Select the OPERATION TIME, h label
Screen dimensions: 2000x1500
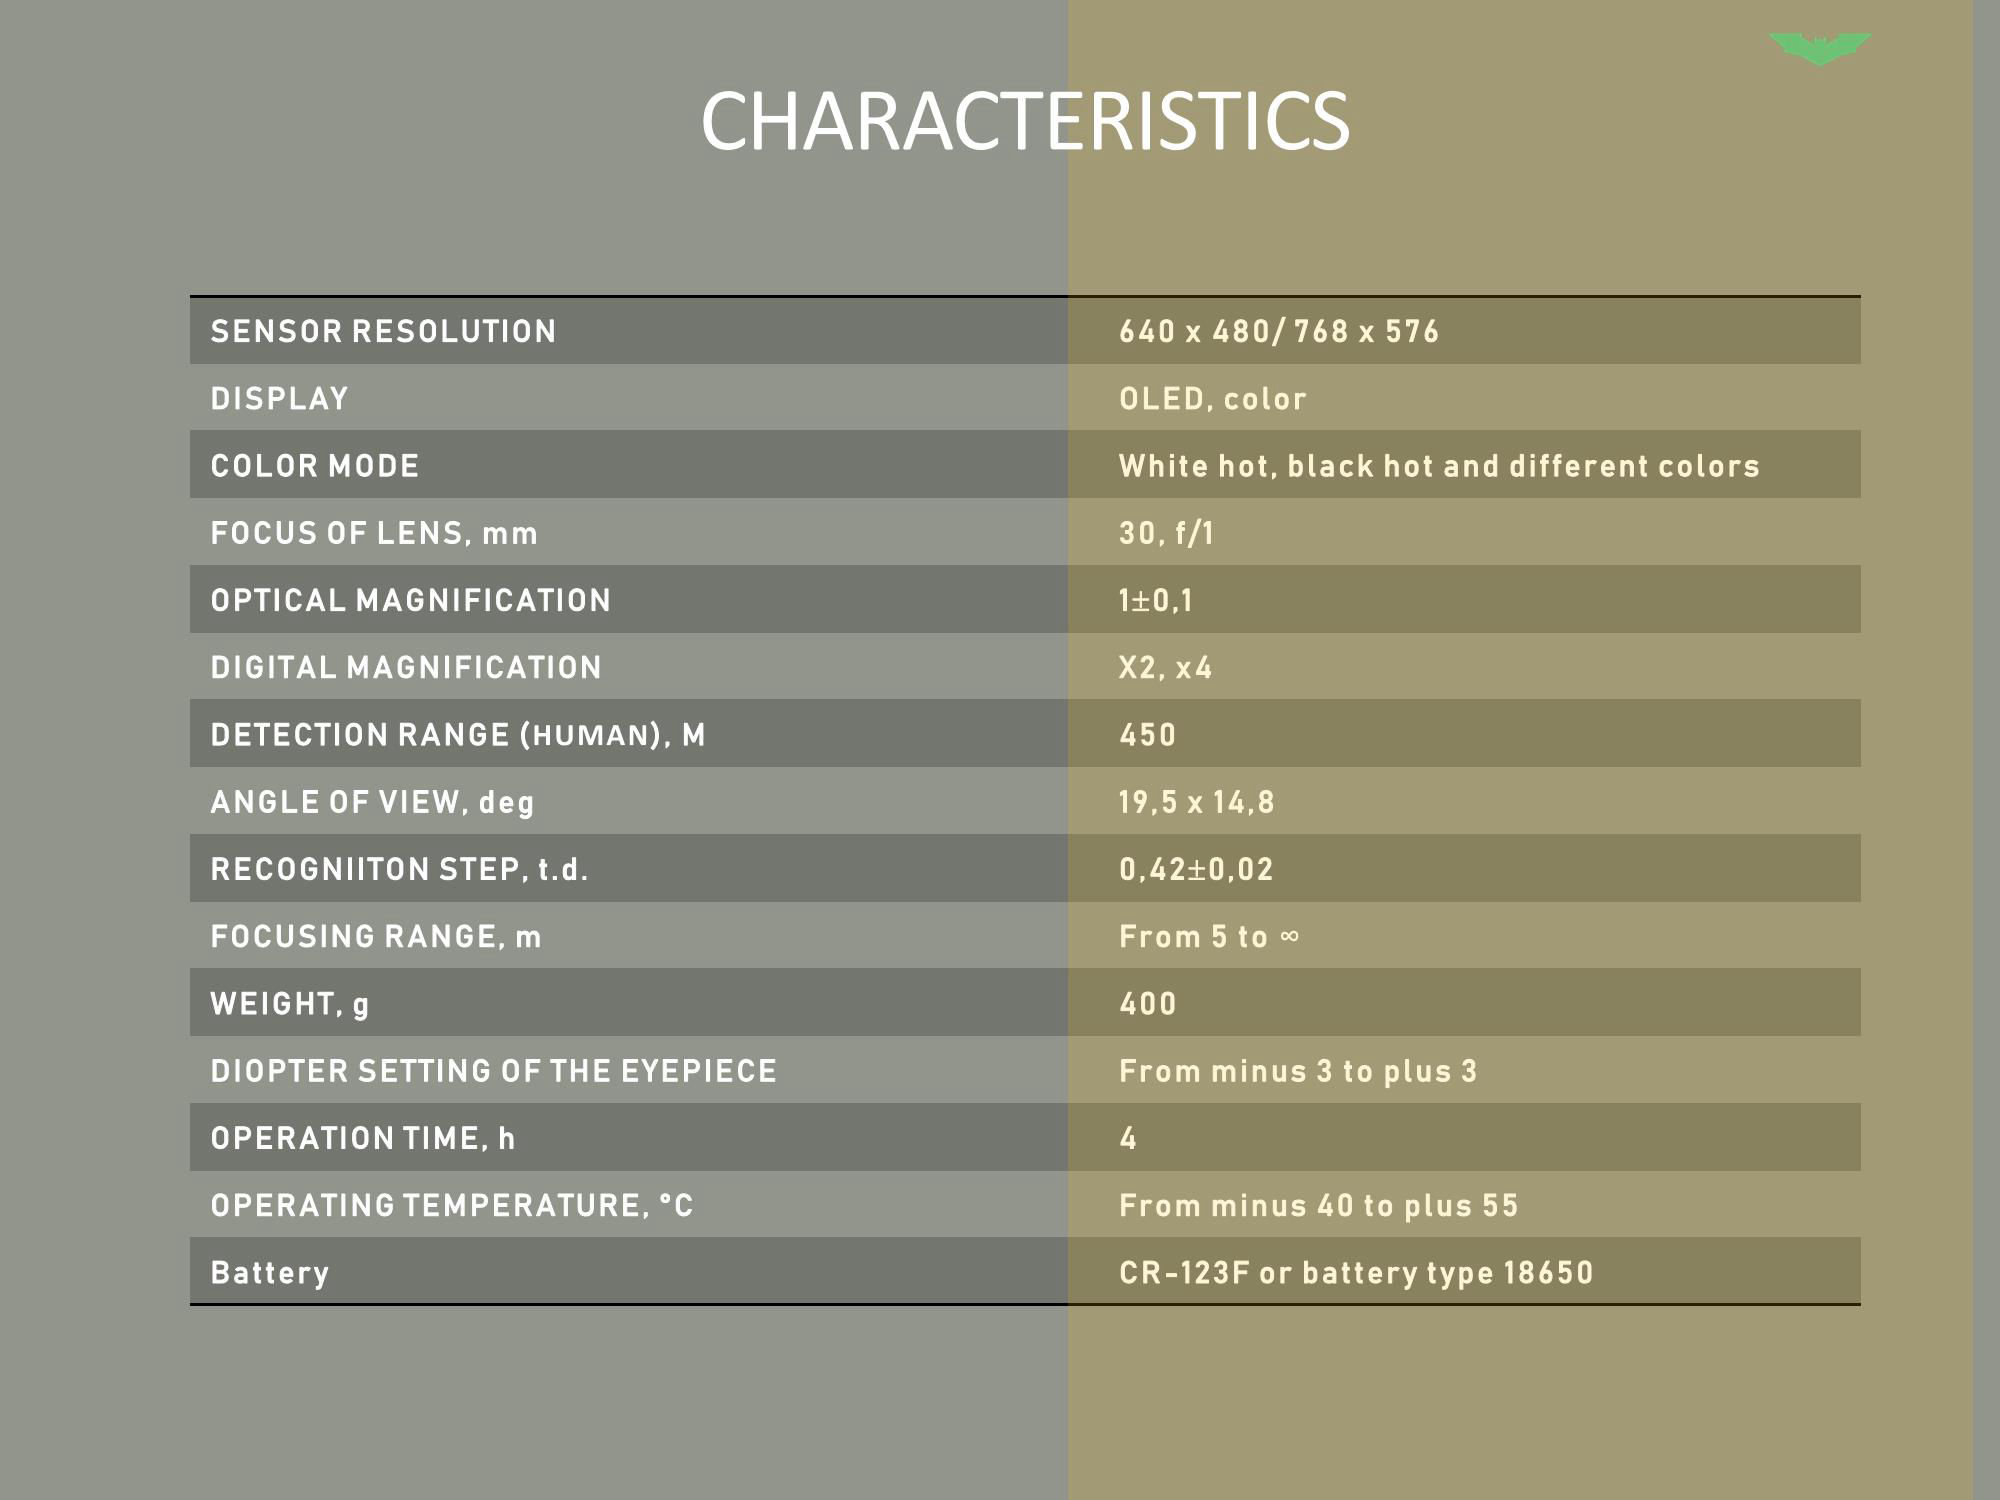pyautogui.click(x=363, y=1138)
